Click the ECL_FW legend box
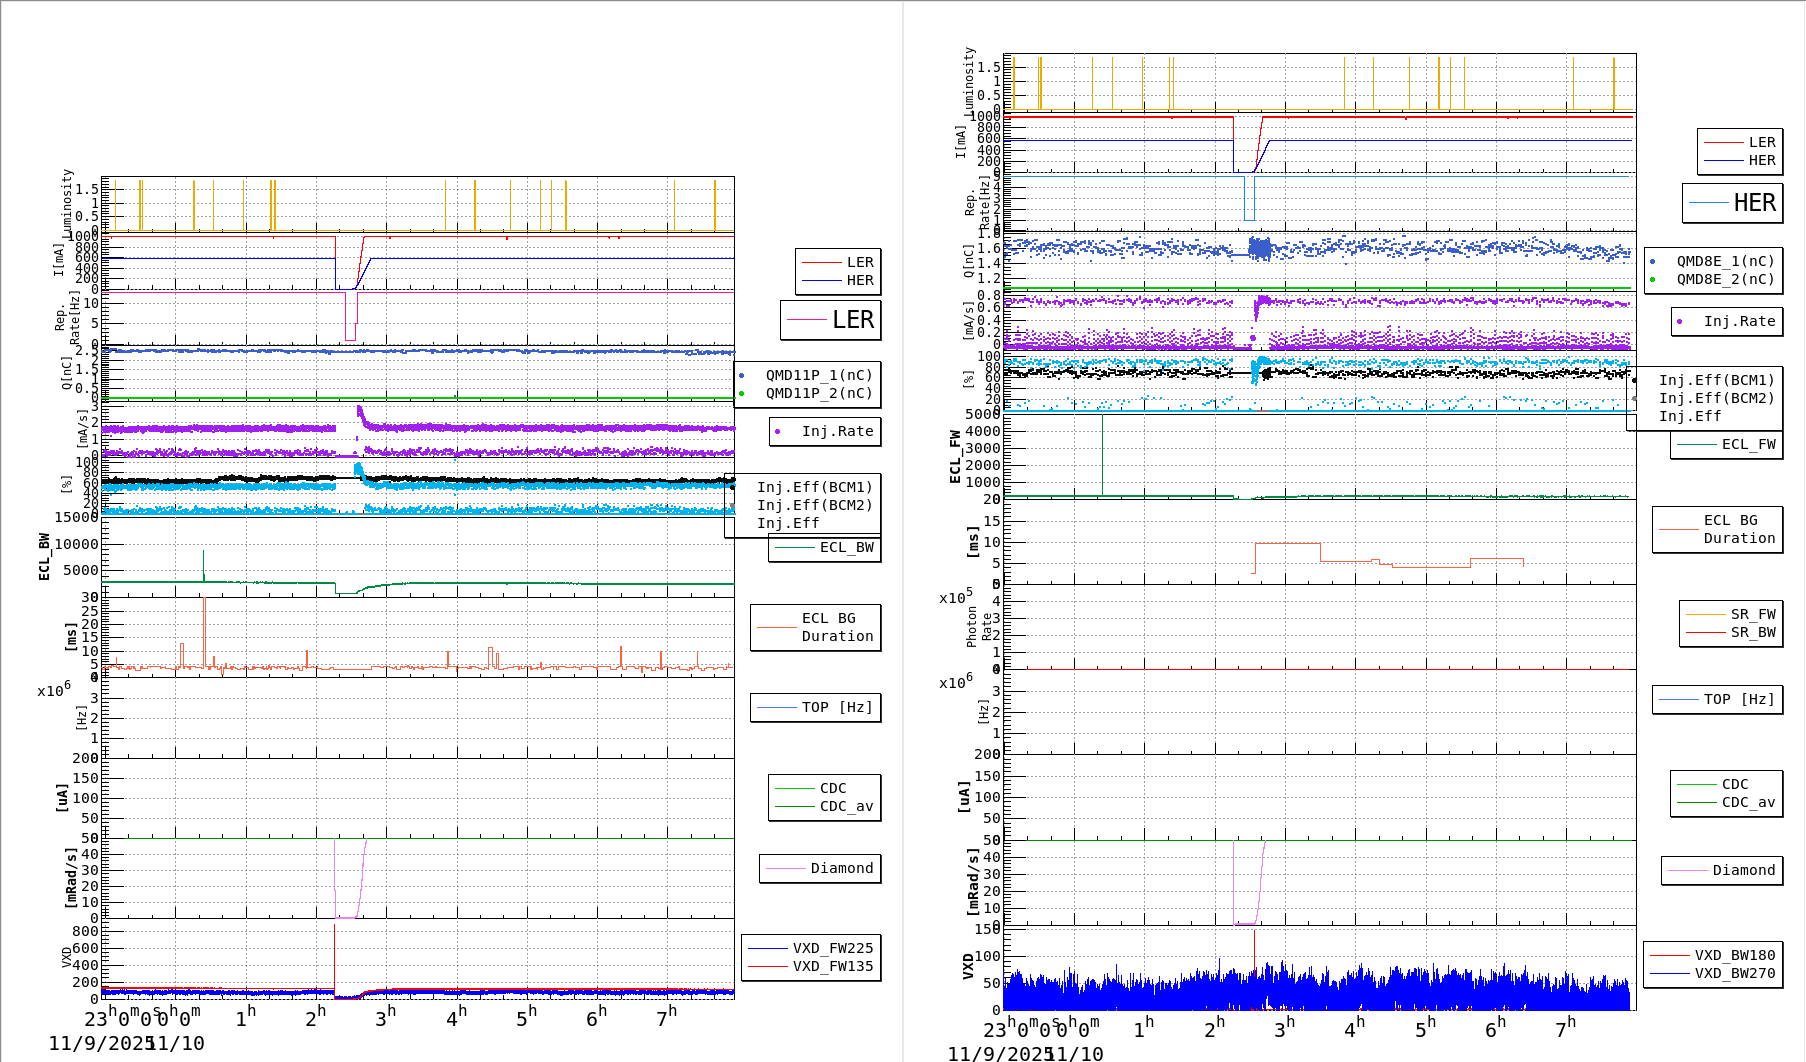This screenshot has width=1806, height=1062. (1727, 445)
